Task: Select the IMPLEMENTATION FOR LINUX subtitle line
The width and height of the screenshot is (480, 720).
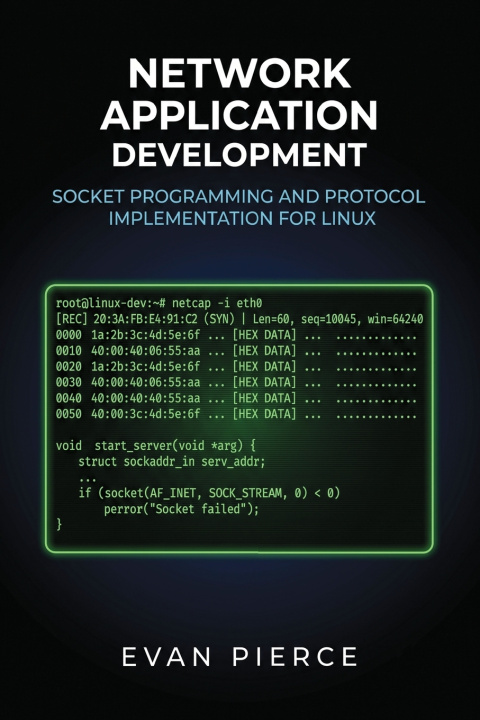Action: click(242, 218)
